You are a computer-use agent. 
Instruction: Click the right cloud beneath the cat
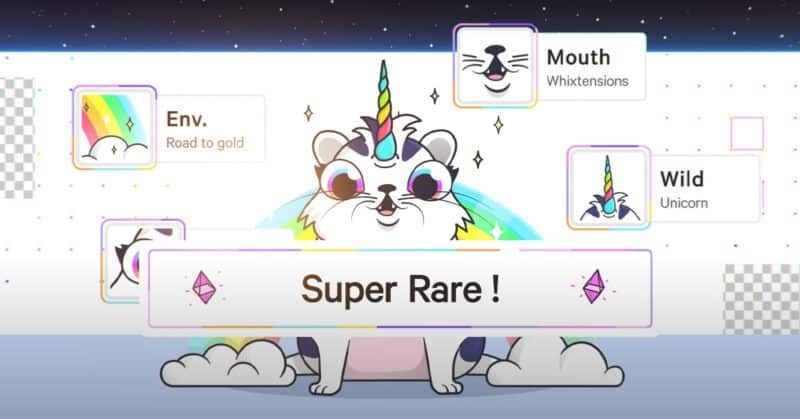click(554, 363)
